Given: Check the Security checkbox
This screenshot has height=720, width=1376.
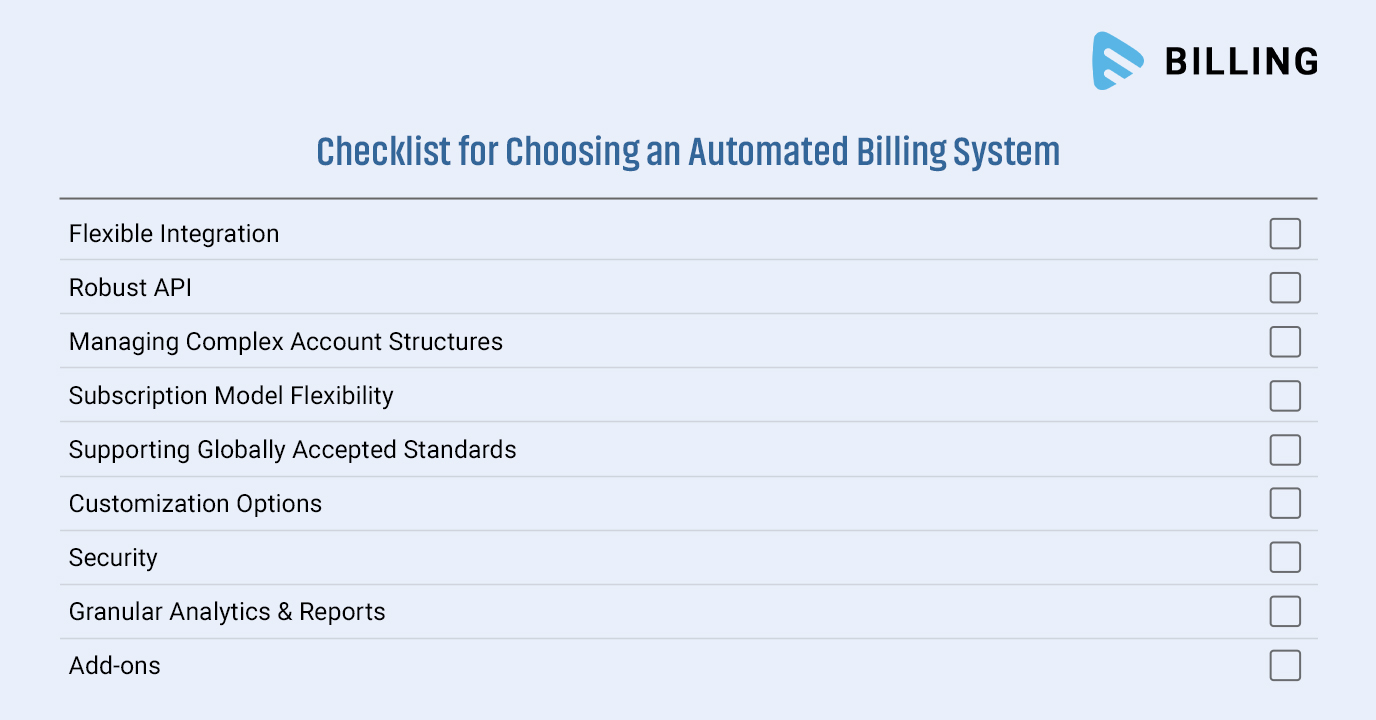Looking at the screenshot, I should coord(1285,557).
